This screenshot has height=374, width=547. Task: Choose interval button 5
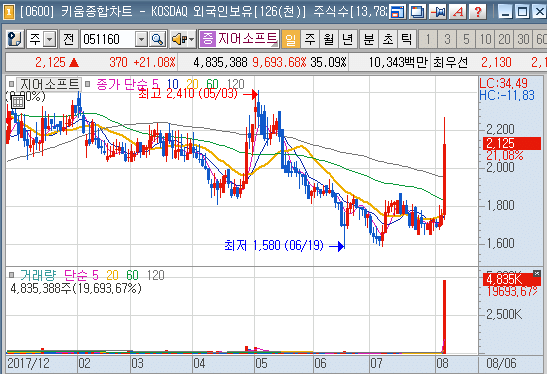[x=466, y=39]
